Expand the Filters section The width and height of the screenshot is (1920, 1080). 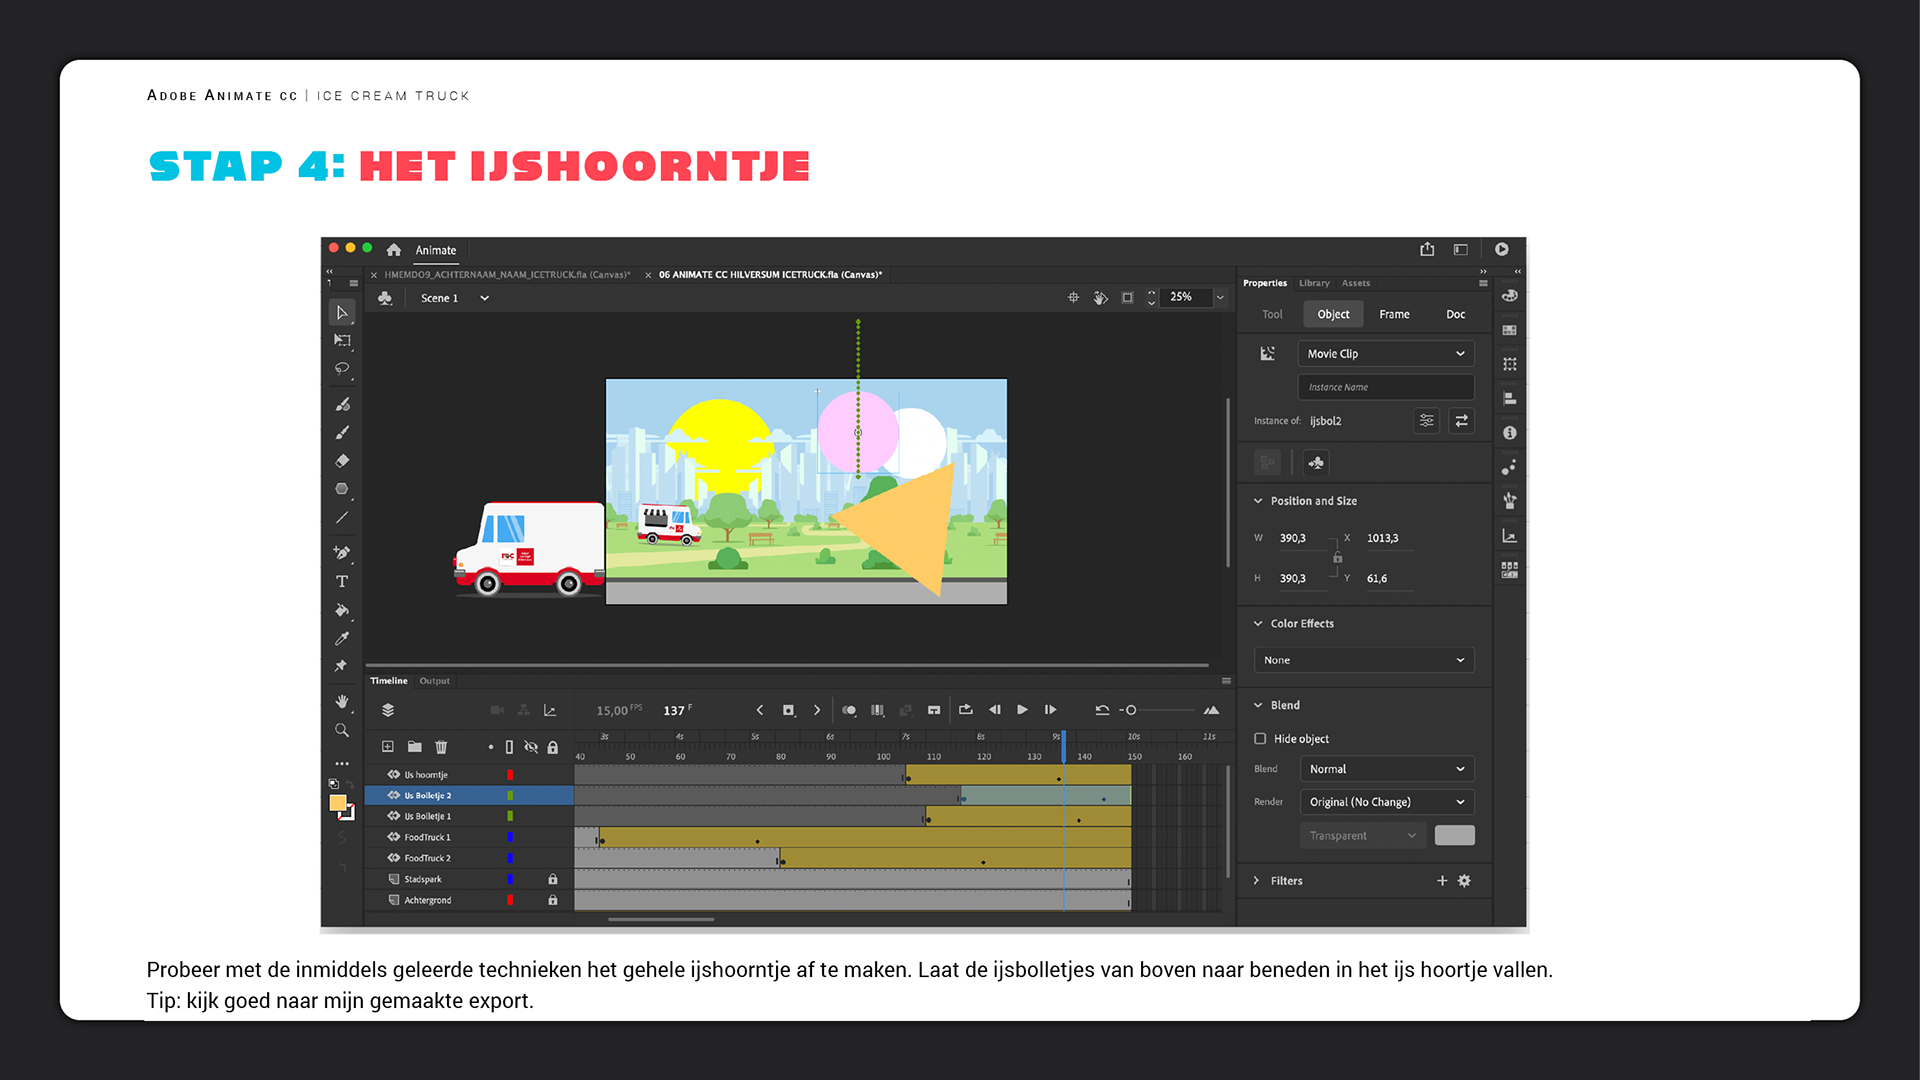point(1257,881)
